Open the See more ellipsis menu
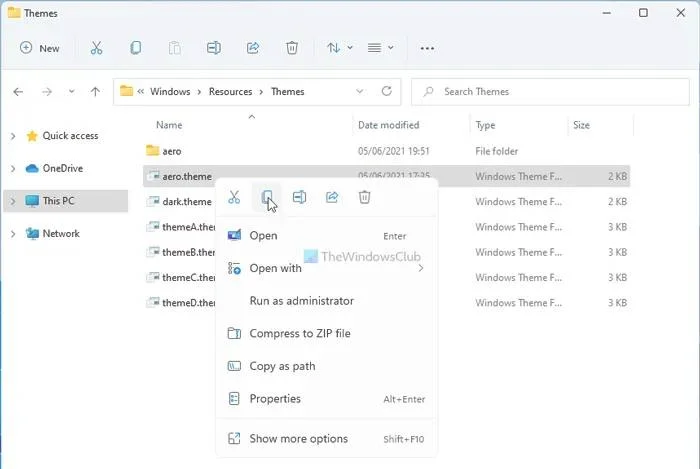Image resolution: width=700 pixels, height=469 pixels. click(x=427, y=48)
